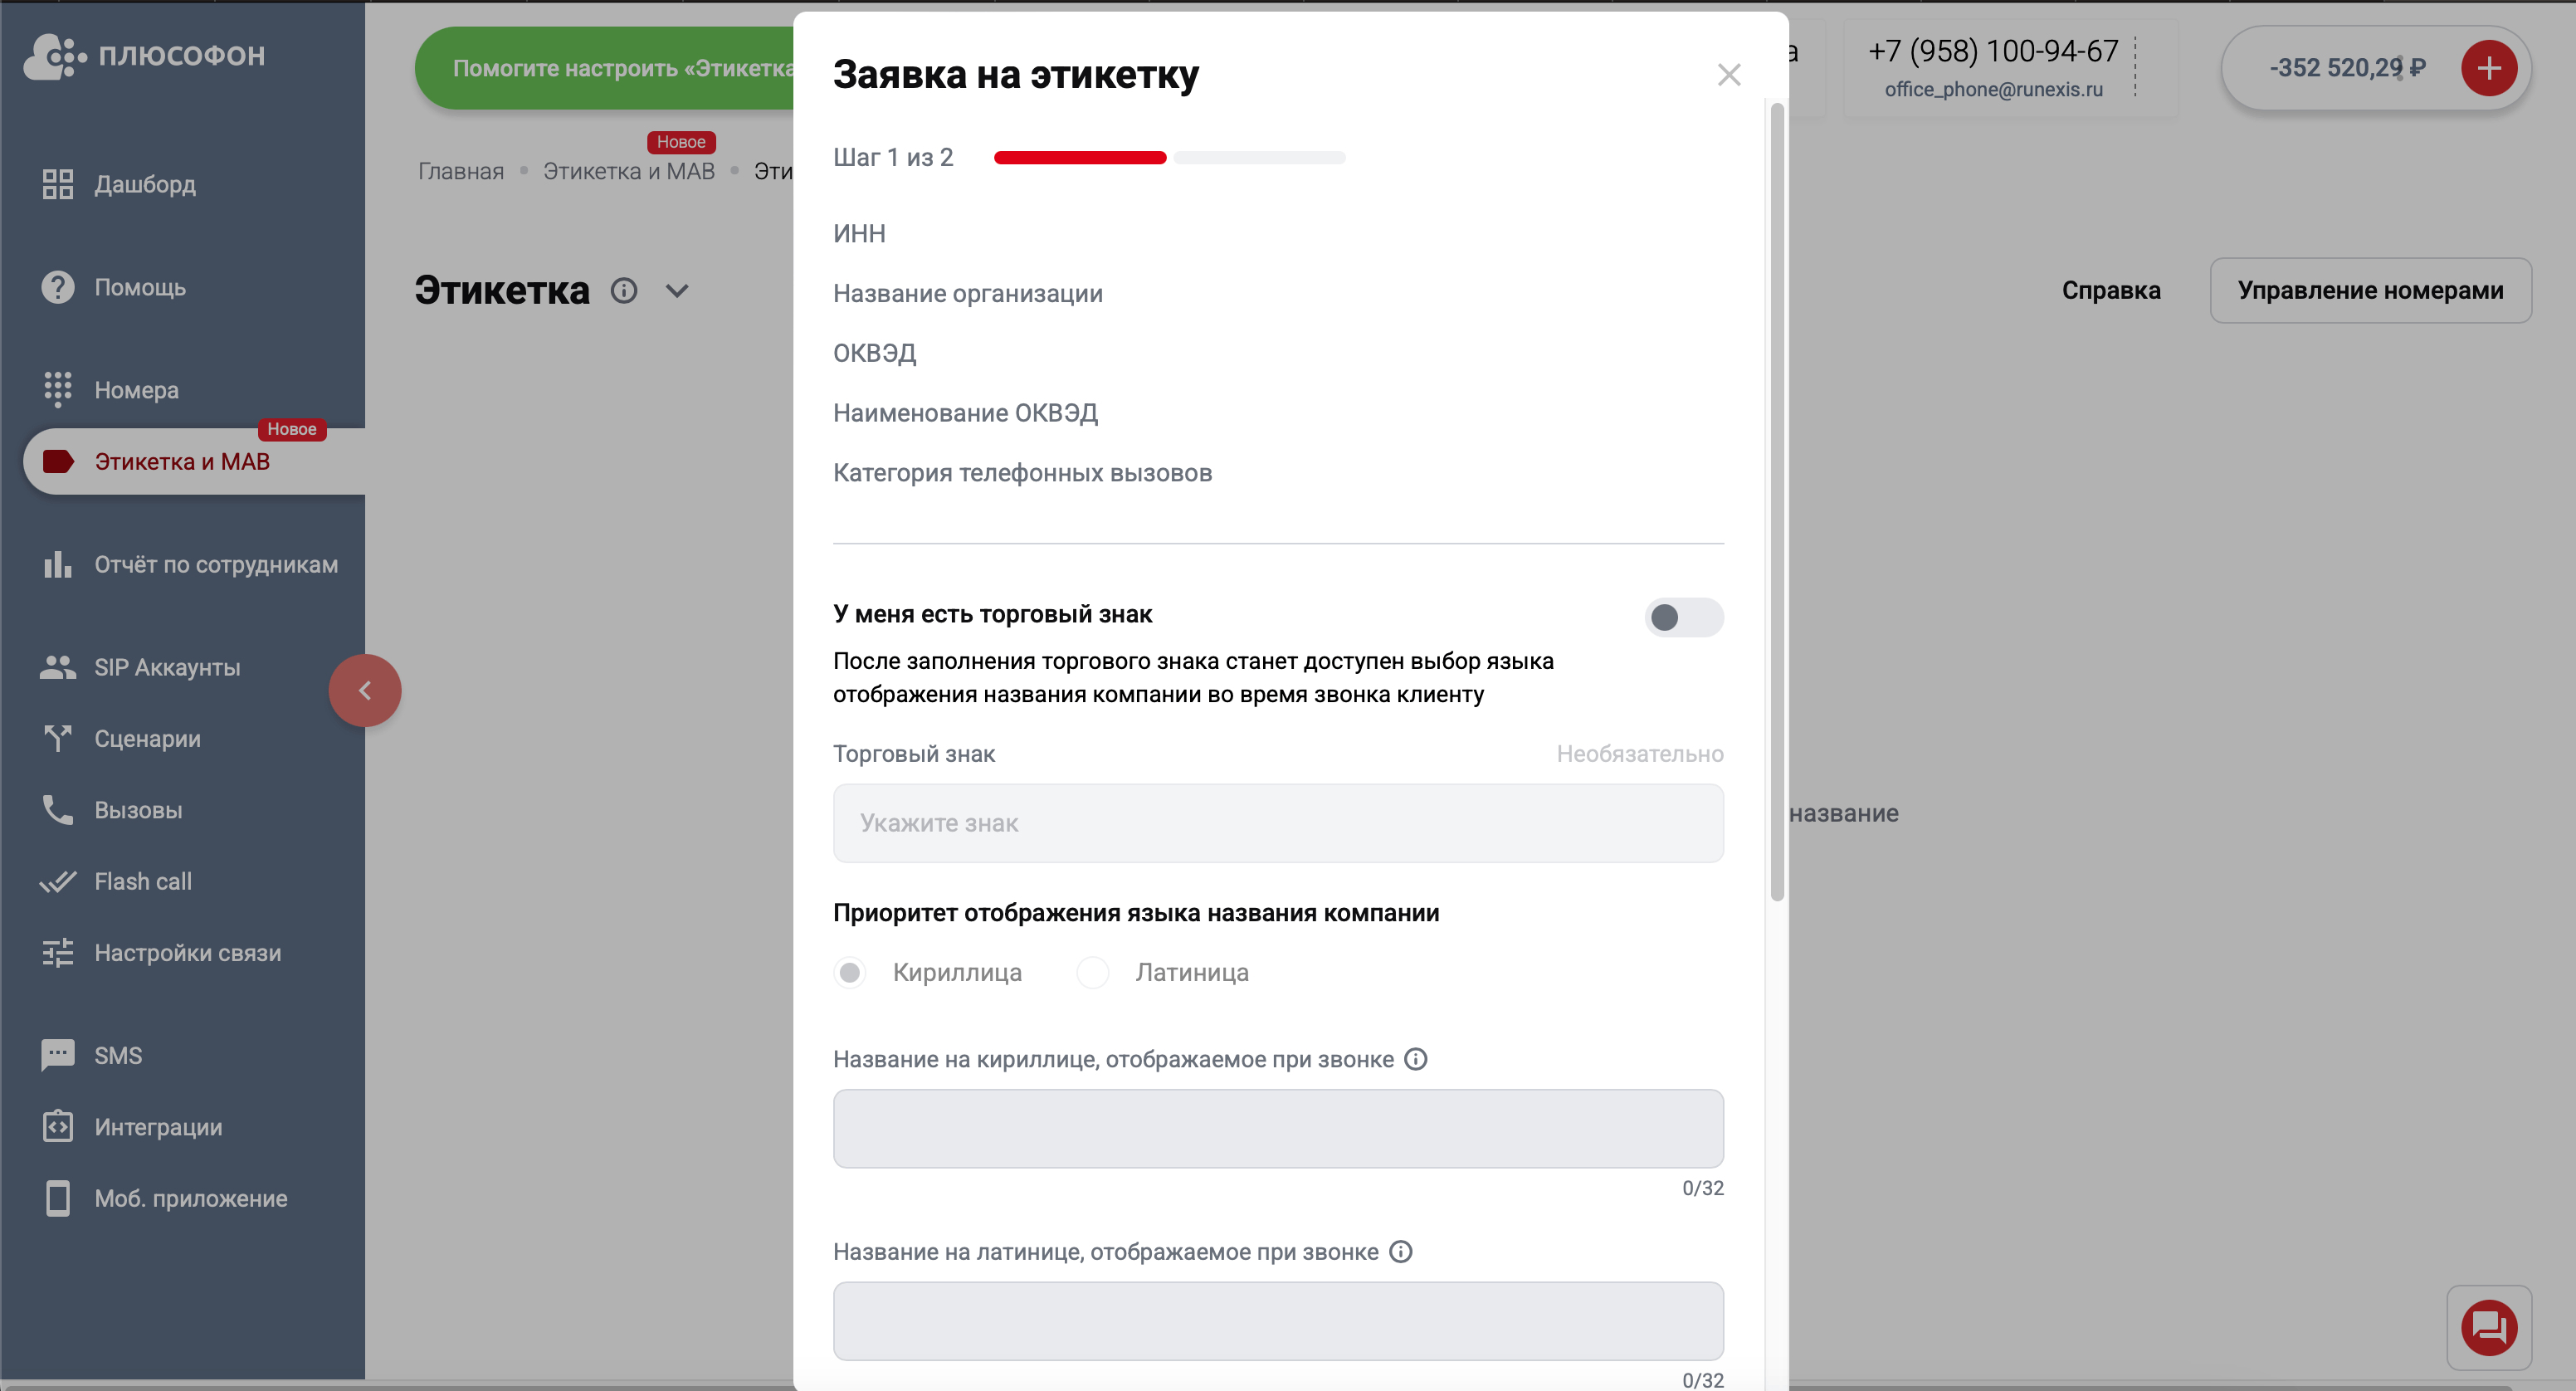Toggle the У меня есть торговый знак switch
2576x1391 pixels.
1683,617
